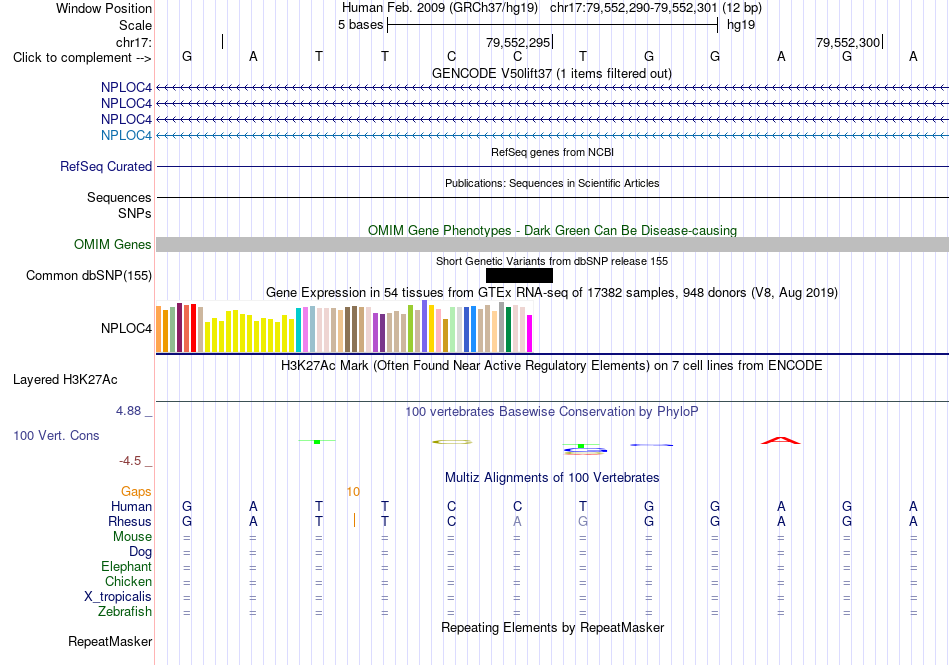Select the chr17: base position label
The width and height of the screenshot is (950, 665).
pyautogui.click(x=133, y=42)
